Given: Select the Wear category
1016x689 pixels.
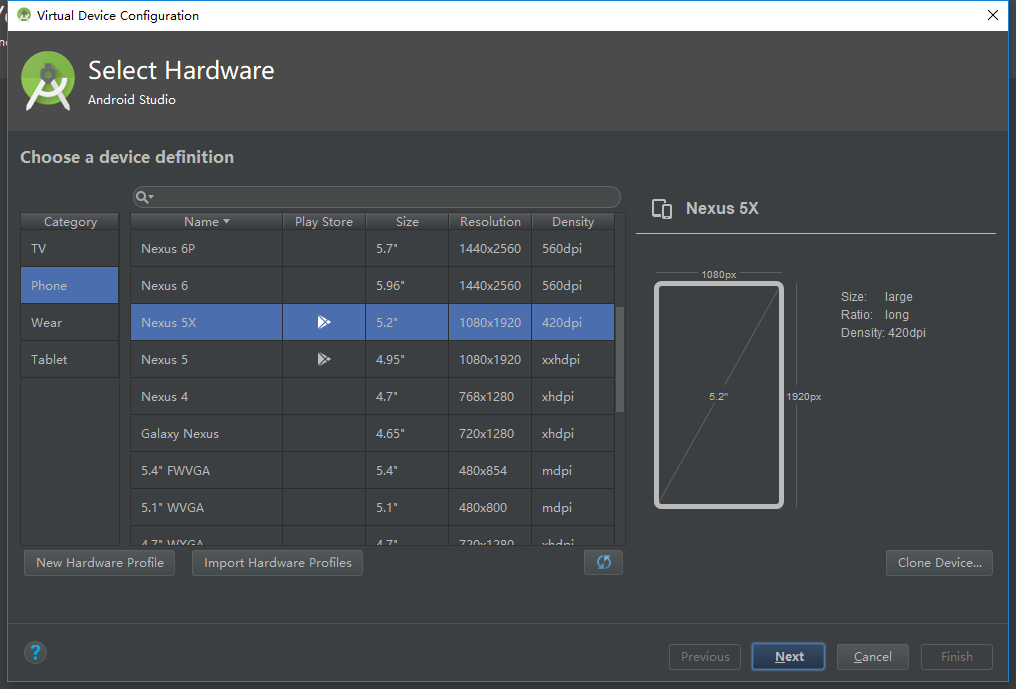Looking at the screenshot, I should pos(69,322).
